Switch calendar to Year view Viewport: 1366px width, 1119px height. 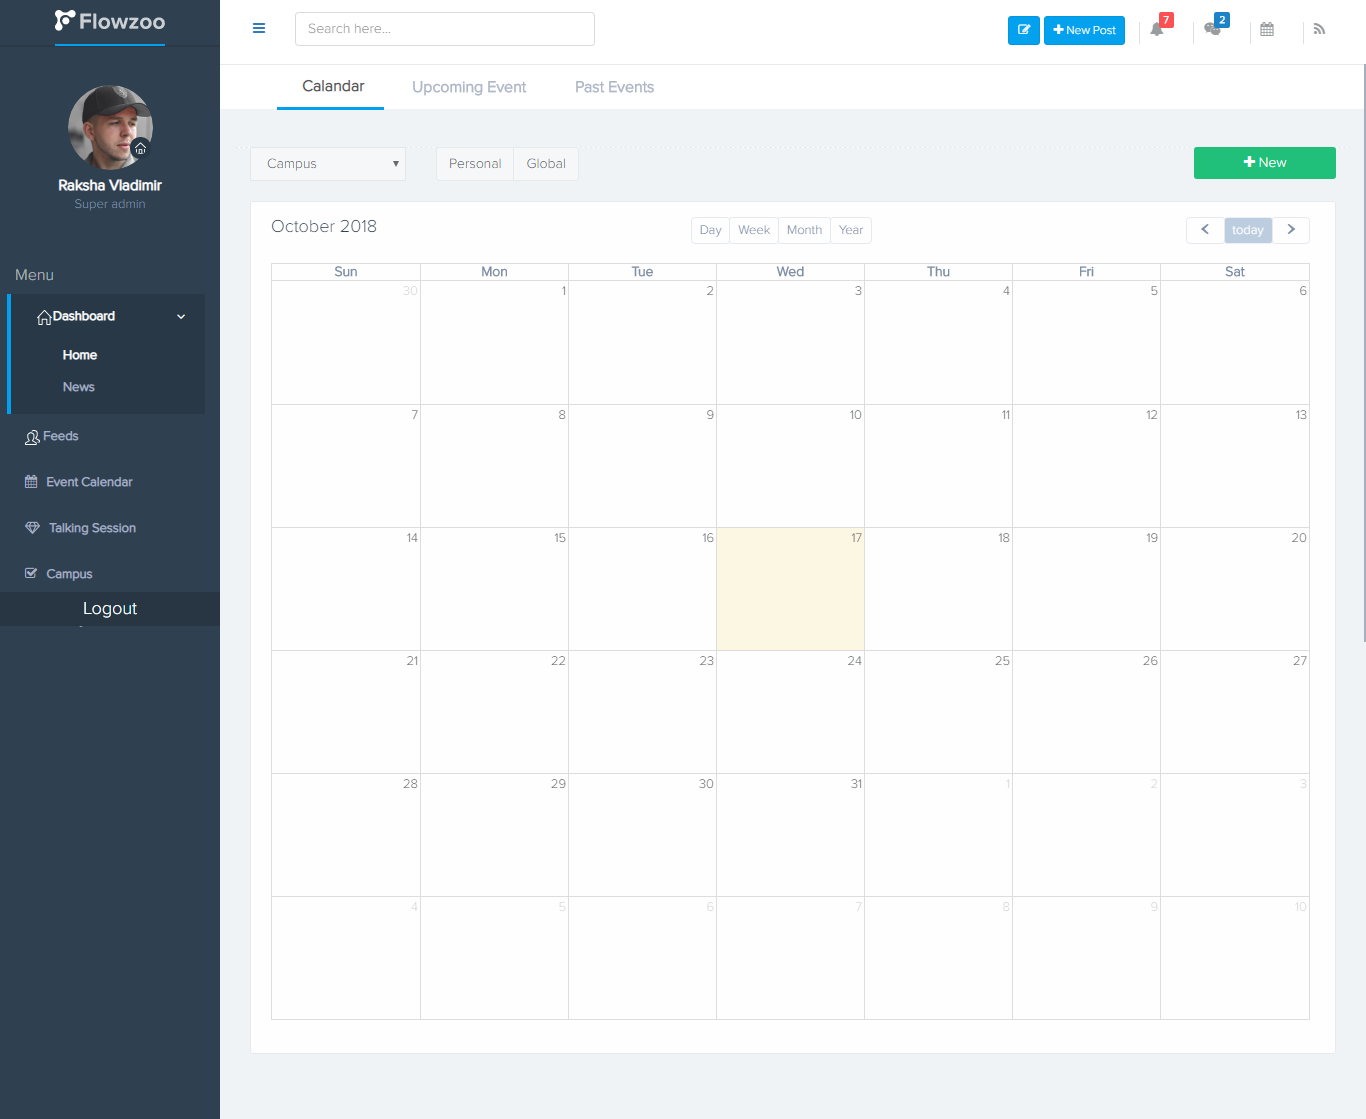tap(851, 230)
